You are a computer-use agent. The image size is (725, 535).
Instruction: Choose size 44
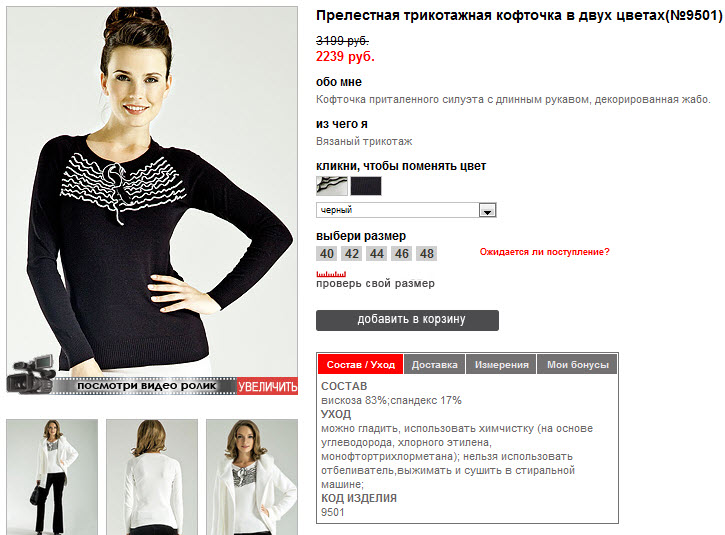(376, 253)
